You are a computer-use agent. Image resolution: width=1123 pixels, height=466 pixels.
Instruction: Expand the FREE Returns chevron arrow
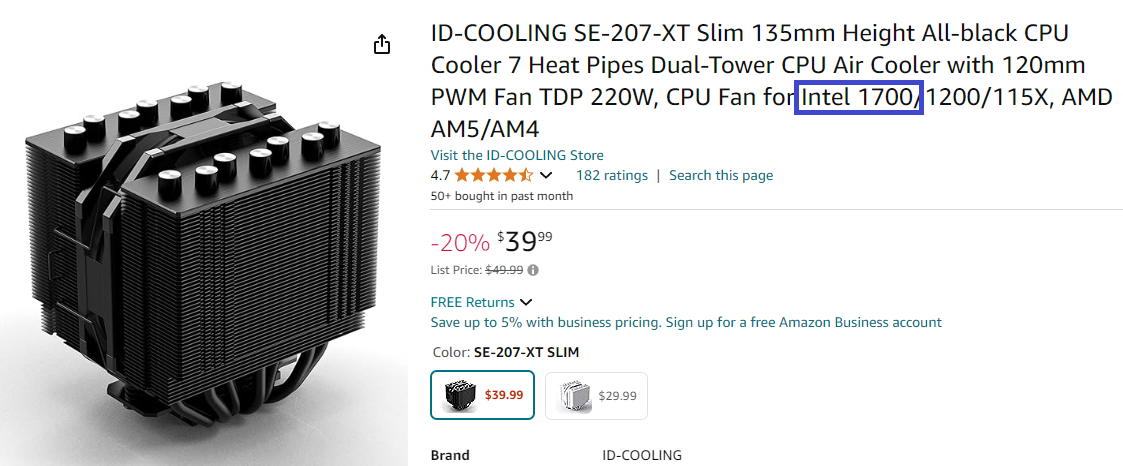coord(526,302)
